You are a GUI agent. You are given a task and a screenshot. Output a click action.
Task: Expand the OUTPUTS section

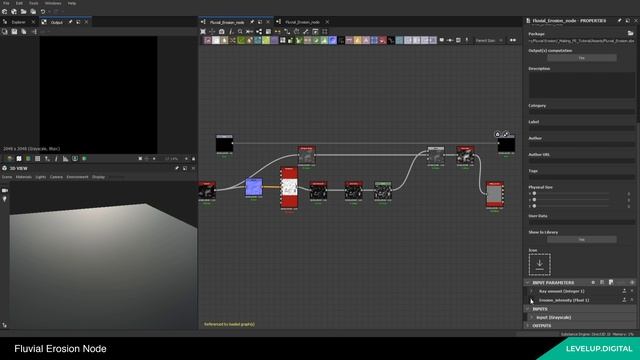(528, 326)
